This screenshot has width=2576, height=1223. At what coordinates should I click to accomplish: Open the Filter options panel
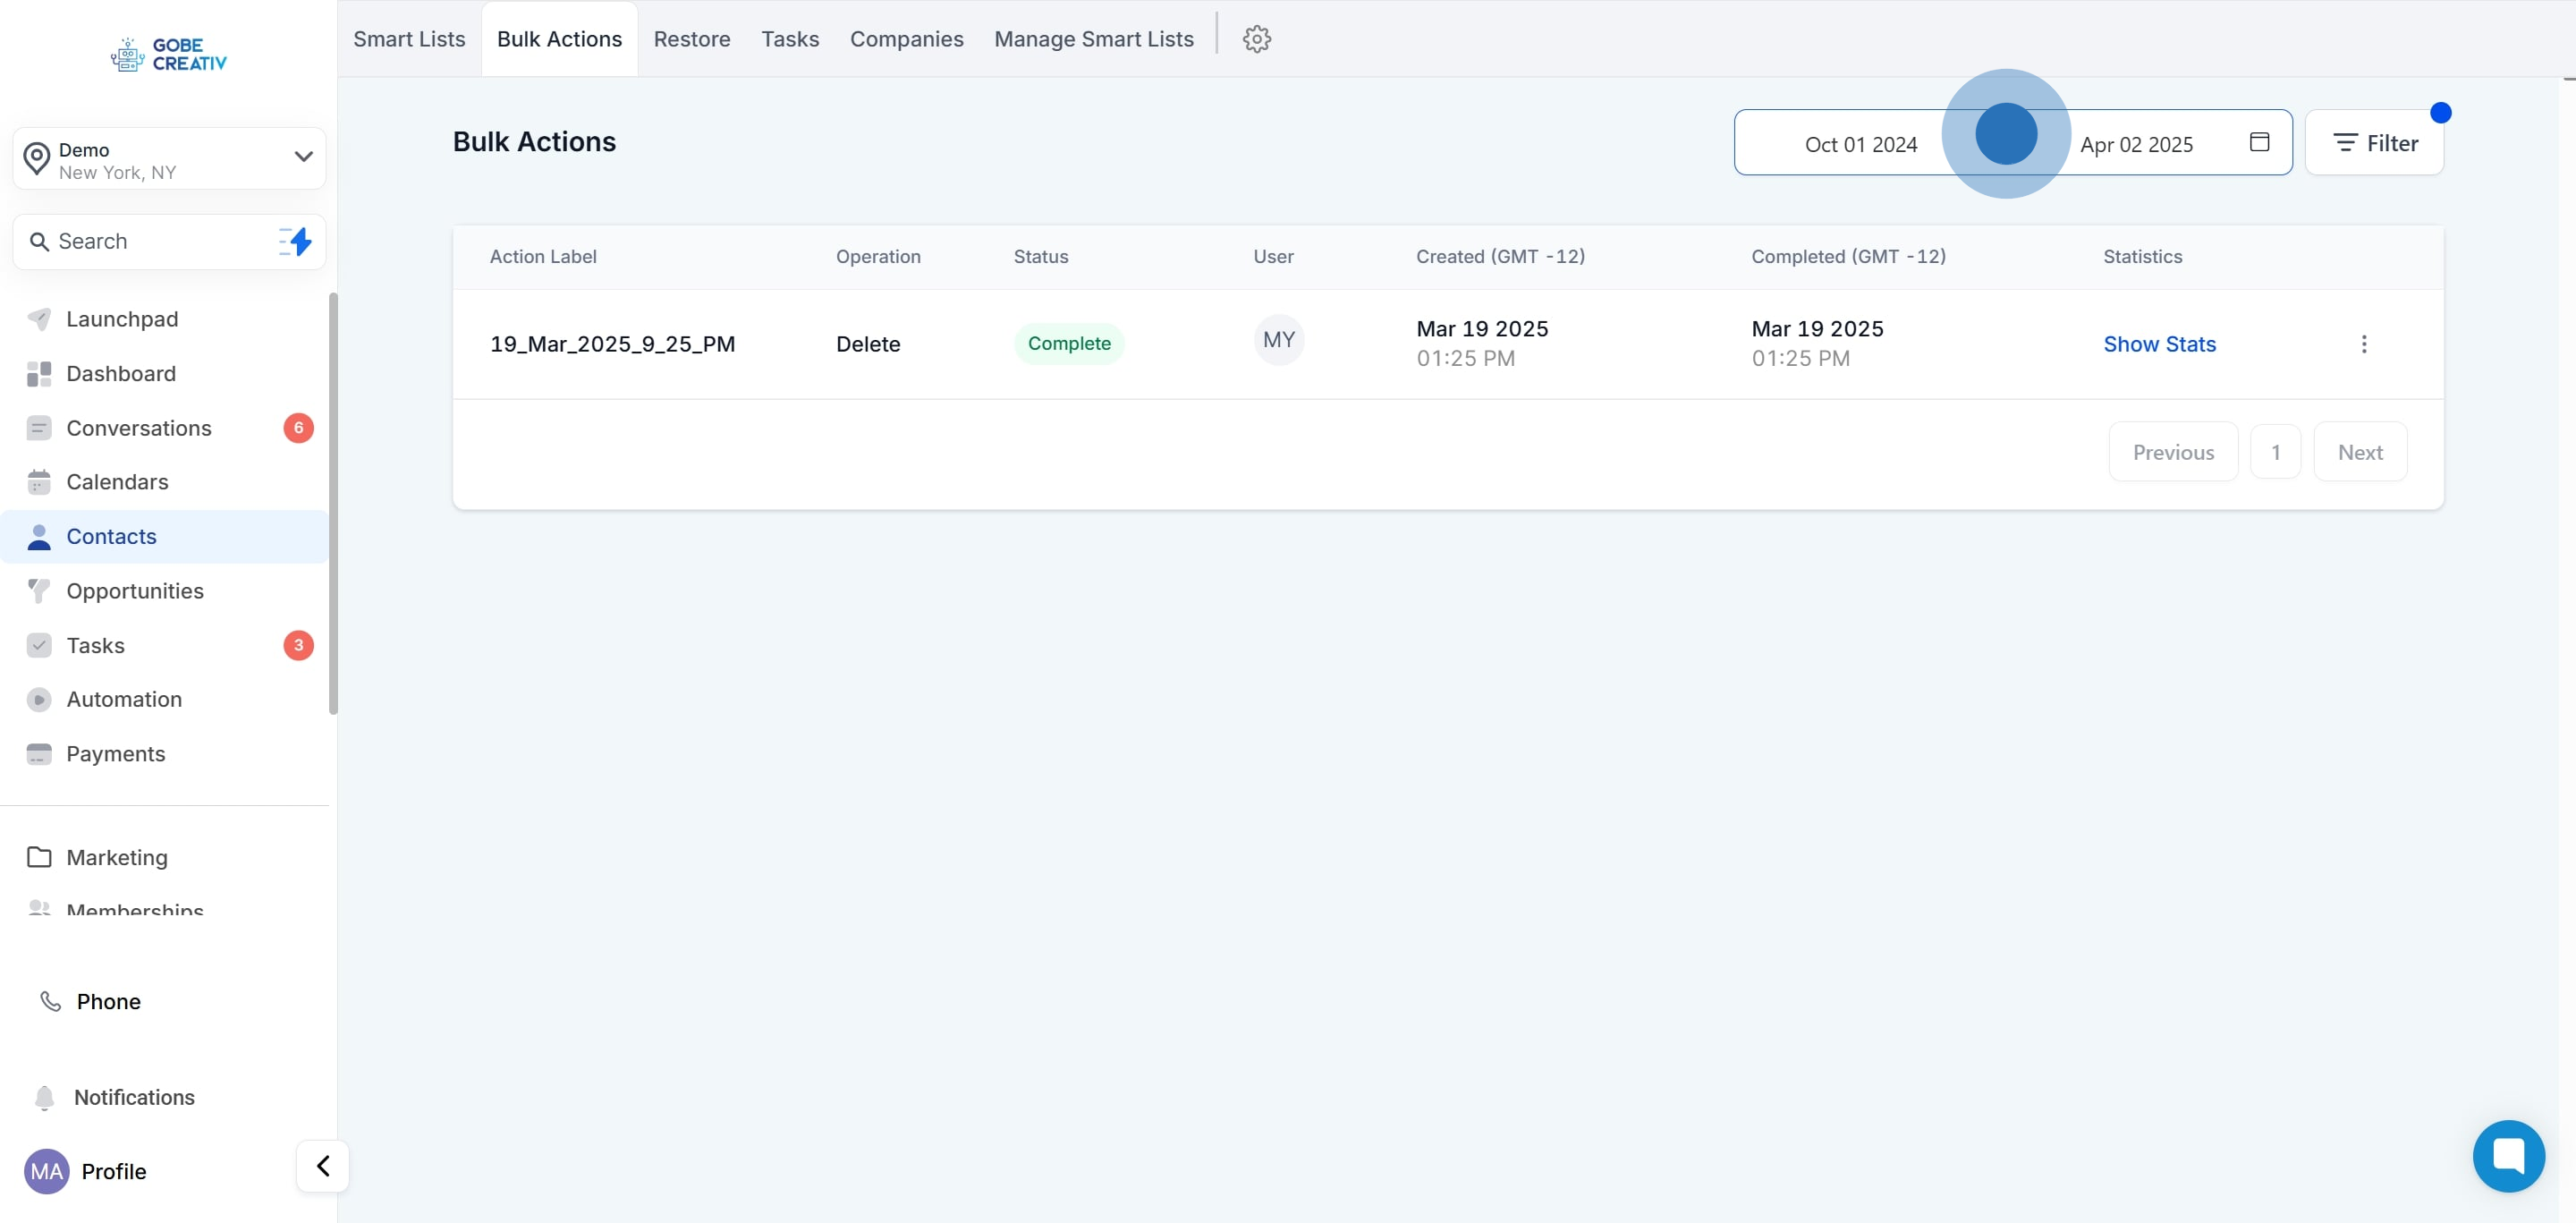click(2374, 143)
